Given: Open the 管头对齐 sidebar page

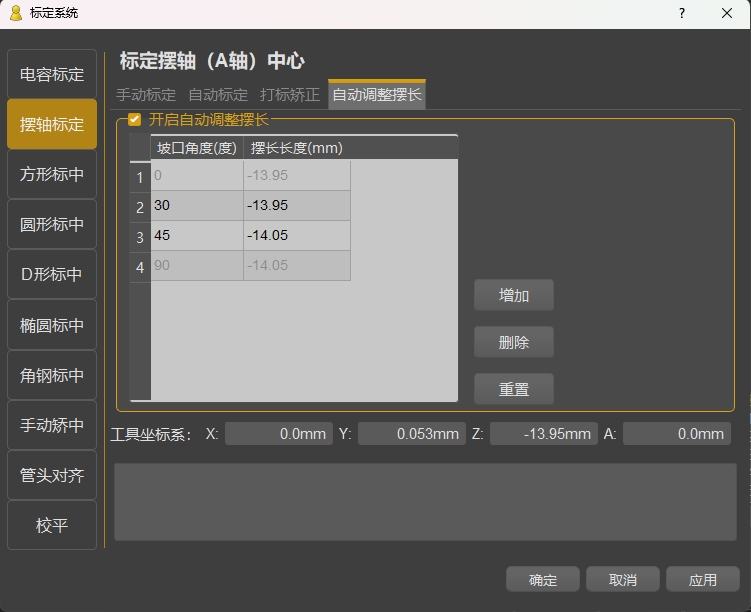Looking at the screenshot, I should (52, 475).
